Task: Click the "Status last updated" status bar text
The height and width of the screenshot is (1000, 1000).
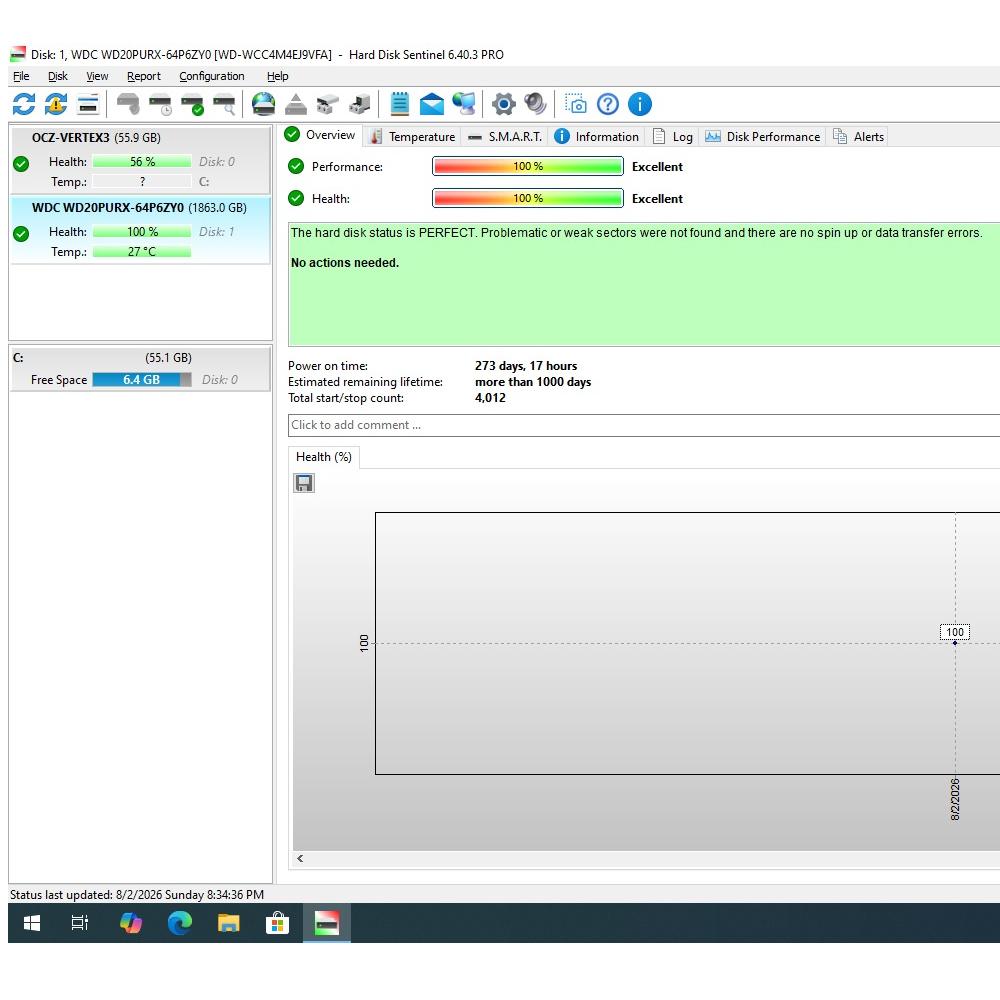Action: point(137,895)
